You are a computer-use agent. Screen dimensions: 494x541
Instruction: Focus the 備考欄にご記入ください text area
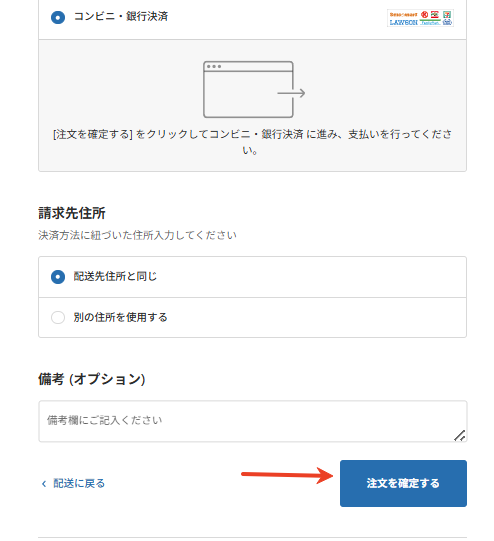point(253,421)
